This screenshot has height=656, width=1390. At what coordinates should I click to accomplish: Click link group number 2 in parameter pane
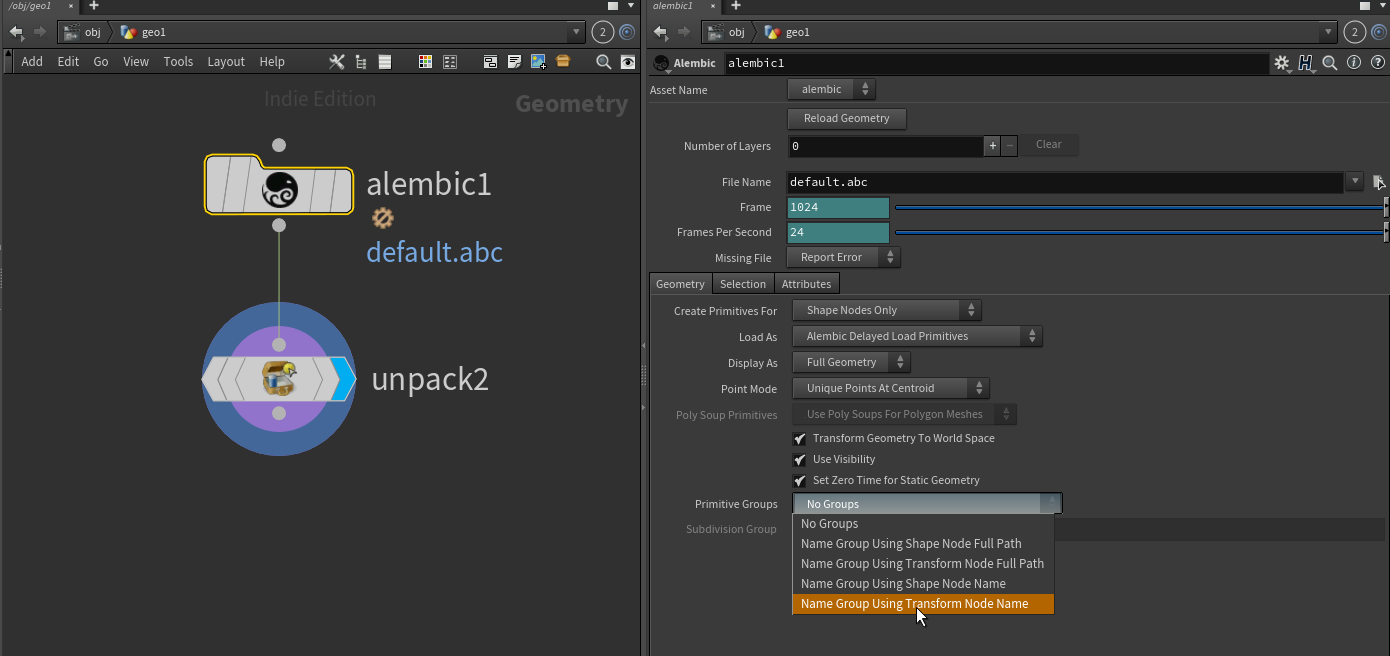(1354, 32)
